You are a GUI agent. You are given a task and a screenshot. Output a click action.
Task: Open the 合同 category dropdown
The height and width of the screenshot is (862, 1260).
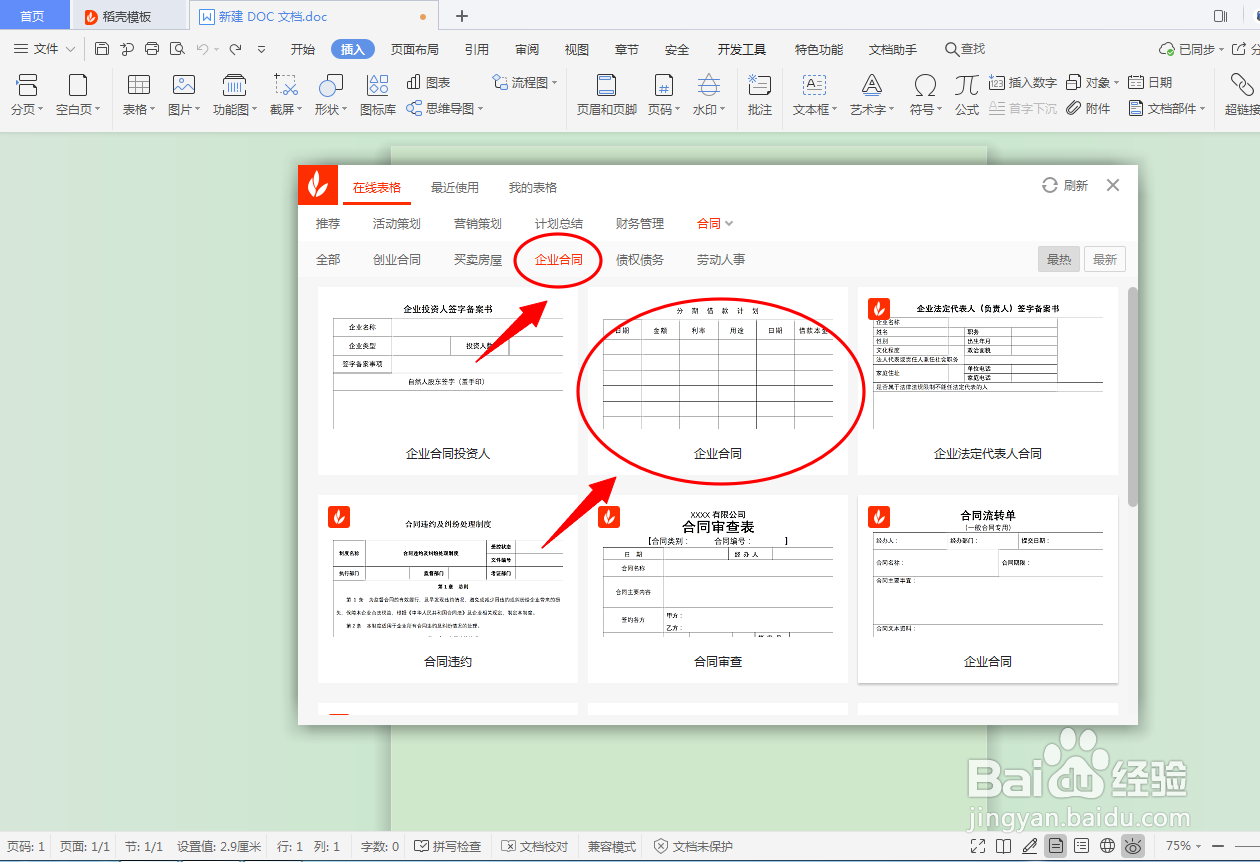[714, 223]
